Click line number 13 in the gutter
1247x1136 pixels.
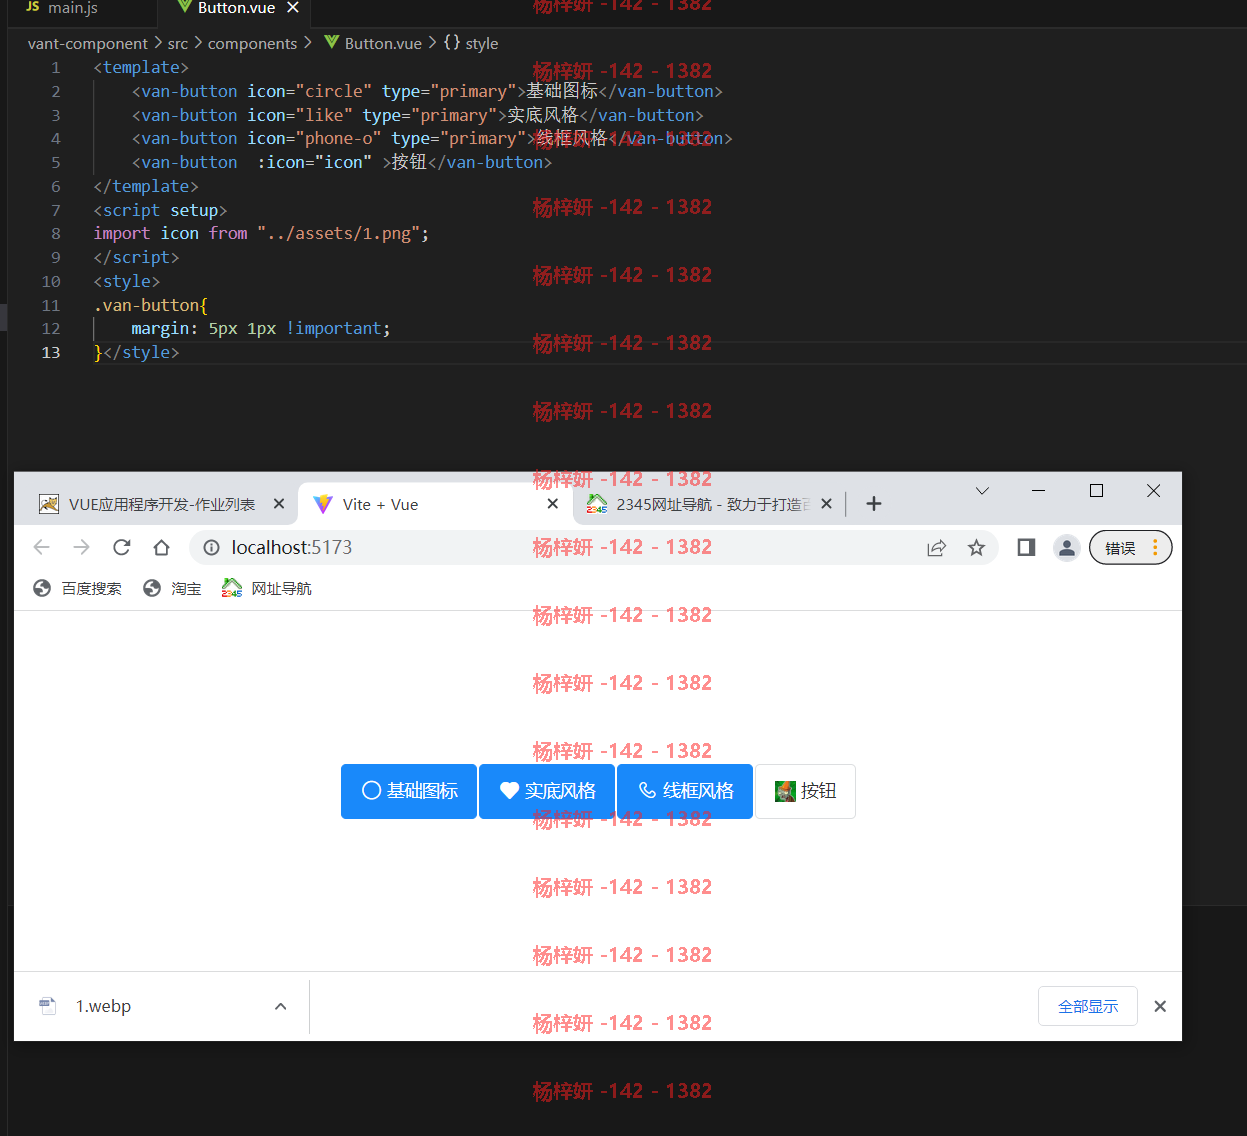(51, 353)
